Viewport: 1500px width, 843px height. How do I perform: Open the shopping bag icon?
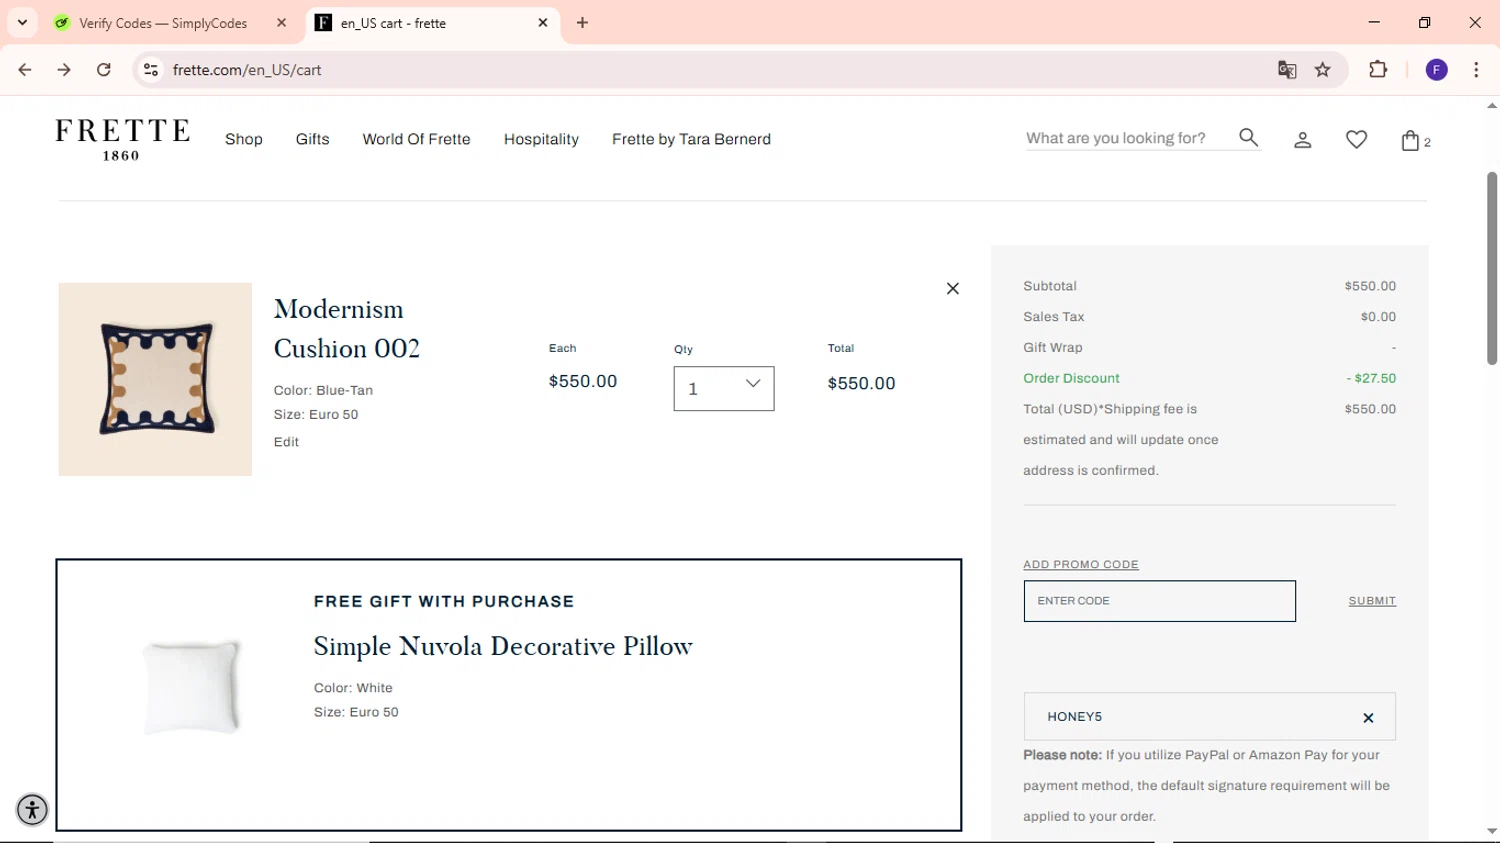coord(1410,141)
